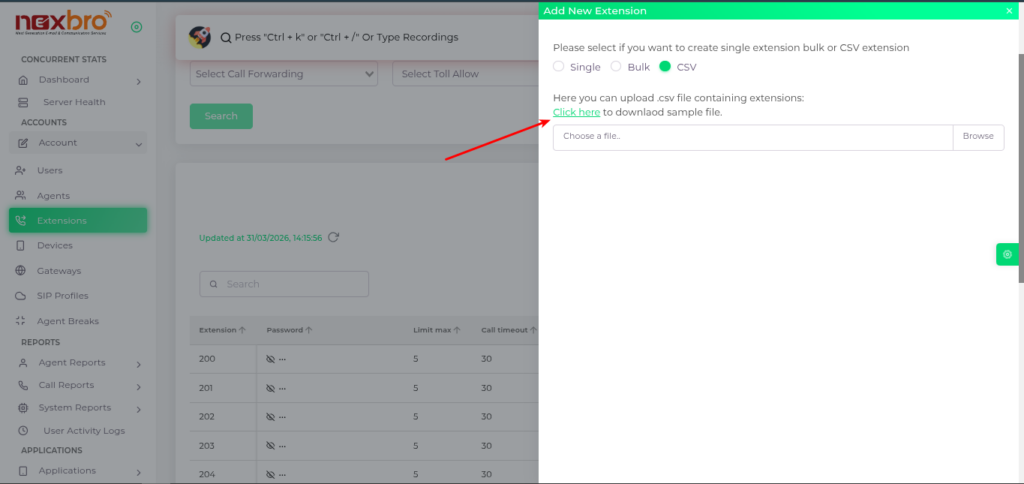Click the table Search input field

[284, 284]
